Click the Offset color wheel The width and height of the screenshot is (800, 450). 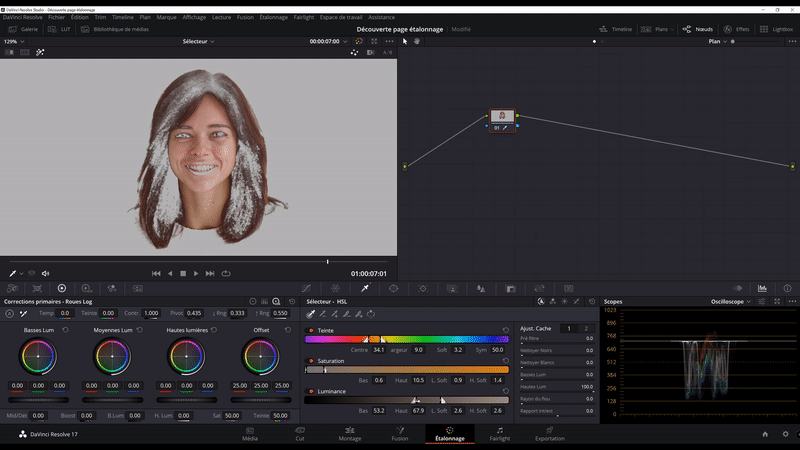click(x=260, y=356)
